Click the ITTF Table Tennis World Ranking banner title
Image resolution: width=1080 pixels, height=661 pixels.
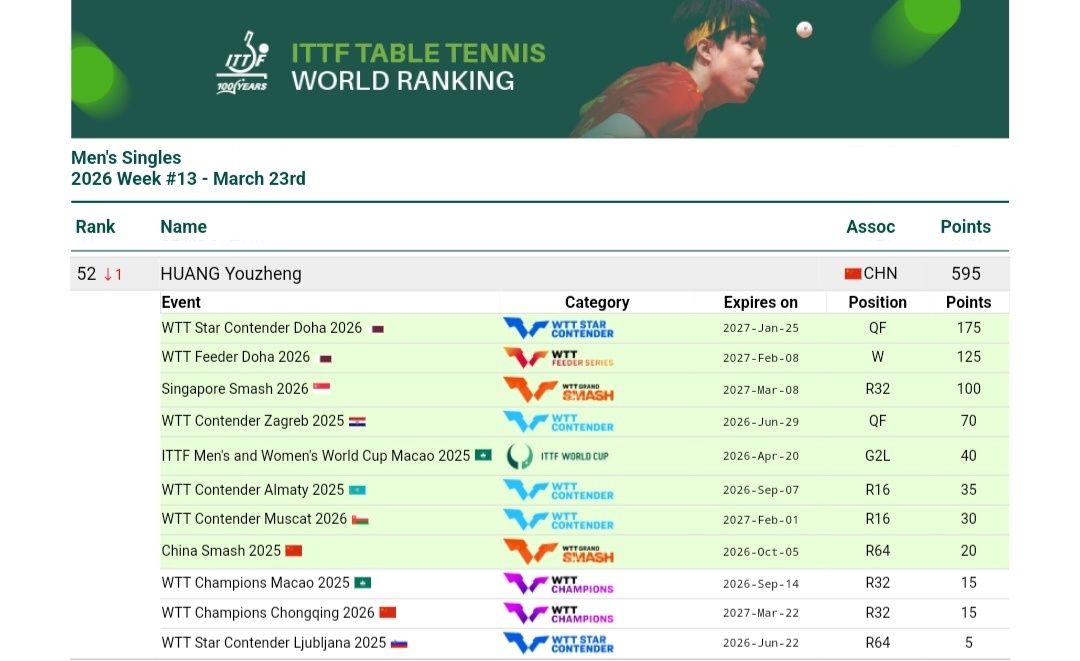coord(418,67)
